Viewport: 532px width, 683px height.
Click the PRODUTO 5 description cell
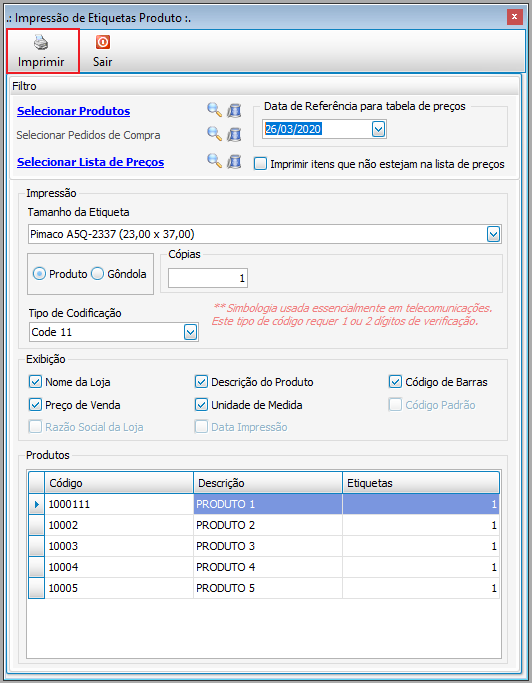coord(268,588)
